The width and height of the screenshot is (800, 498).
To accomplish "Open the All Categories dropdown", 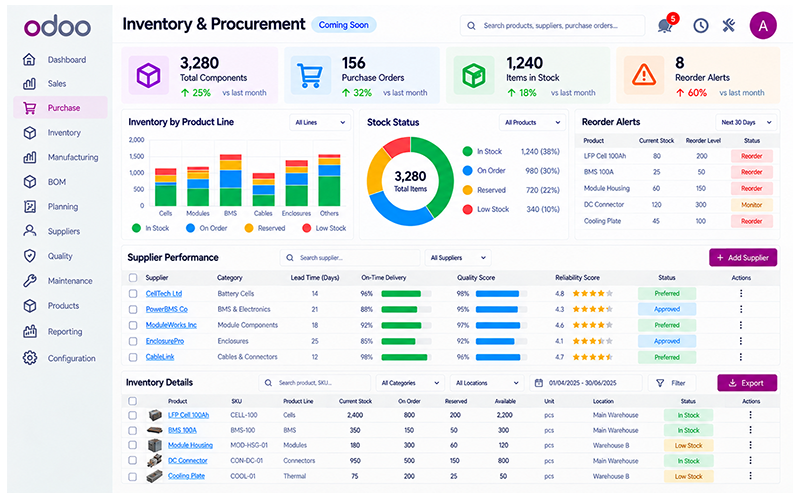I will tap(410, 383).
